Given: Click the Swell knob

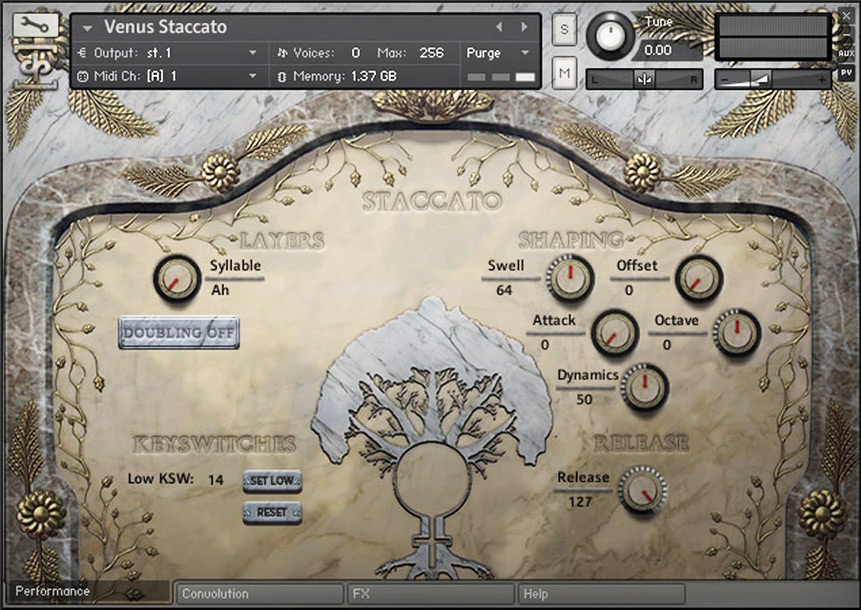Looking at the screenshot, I should [570, 278].
